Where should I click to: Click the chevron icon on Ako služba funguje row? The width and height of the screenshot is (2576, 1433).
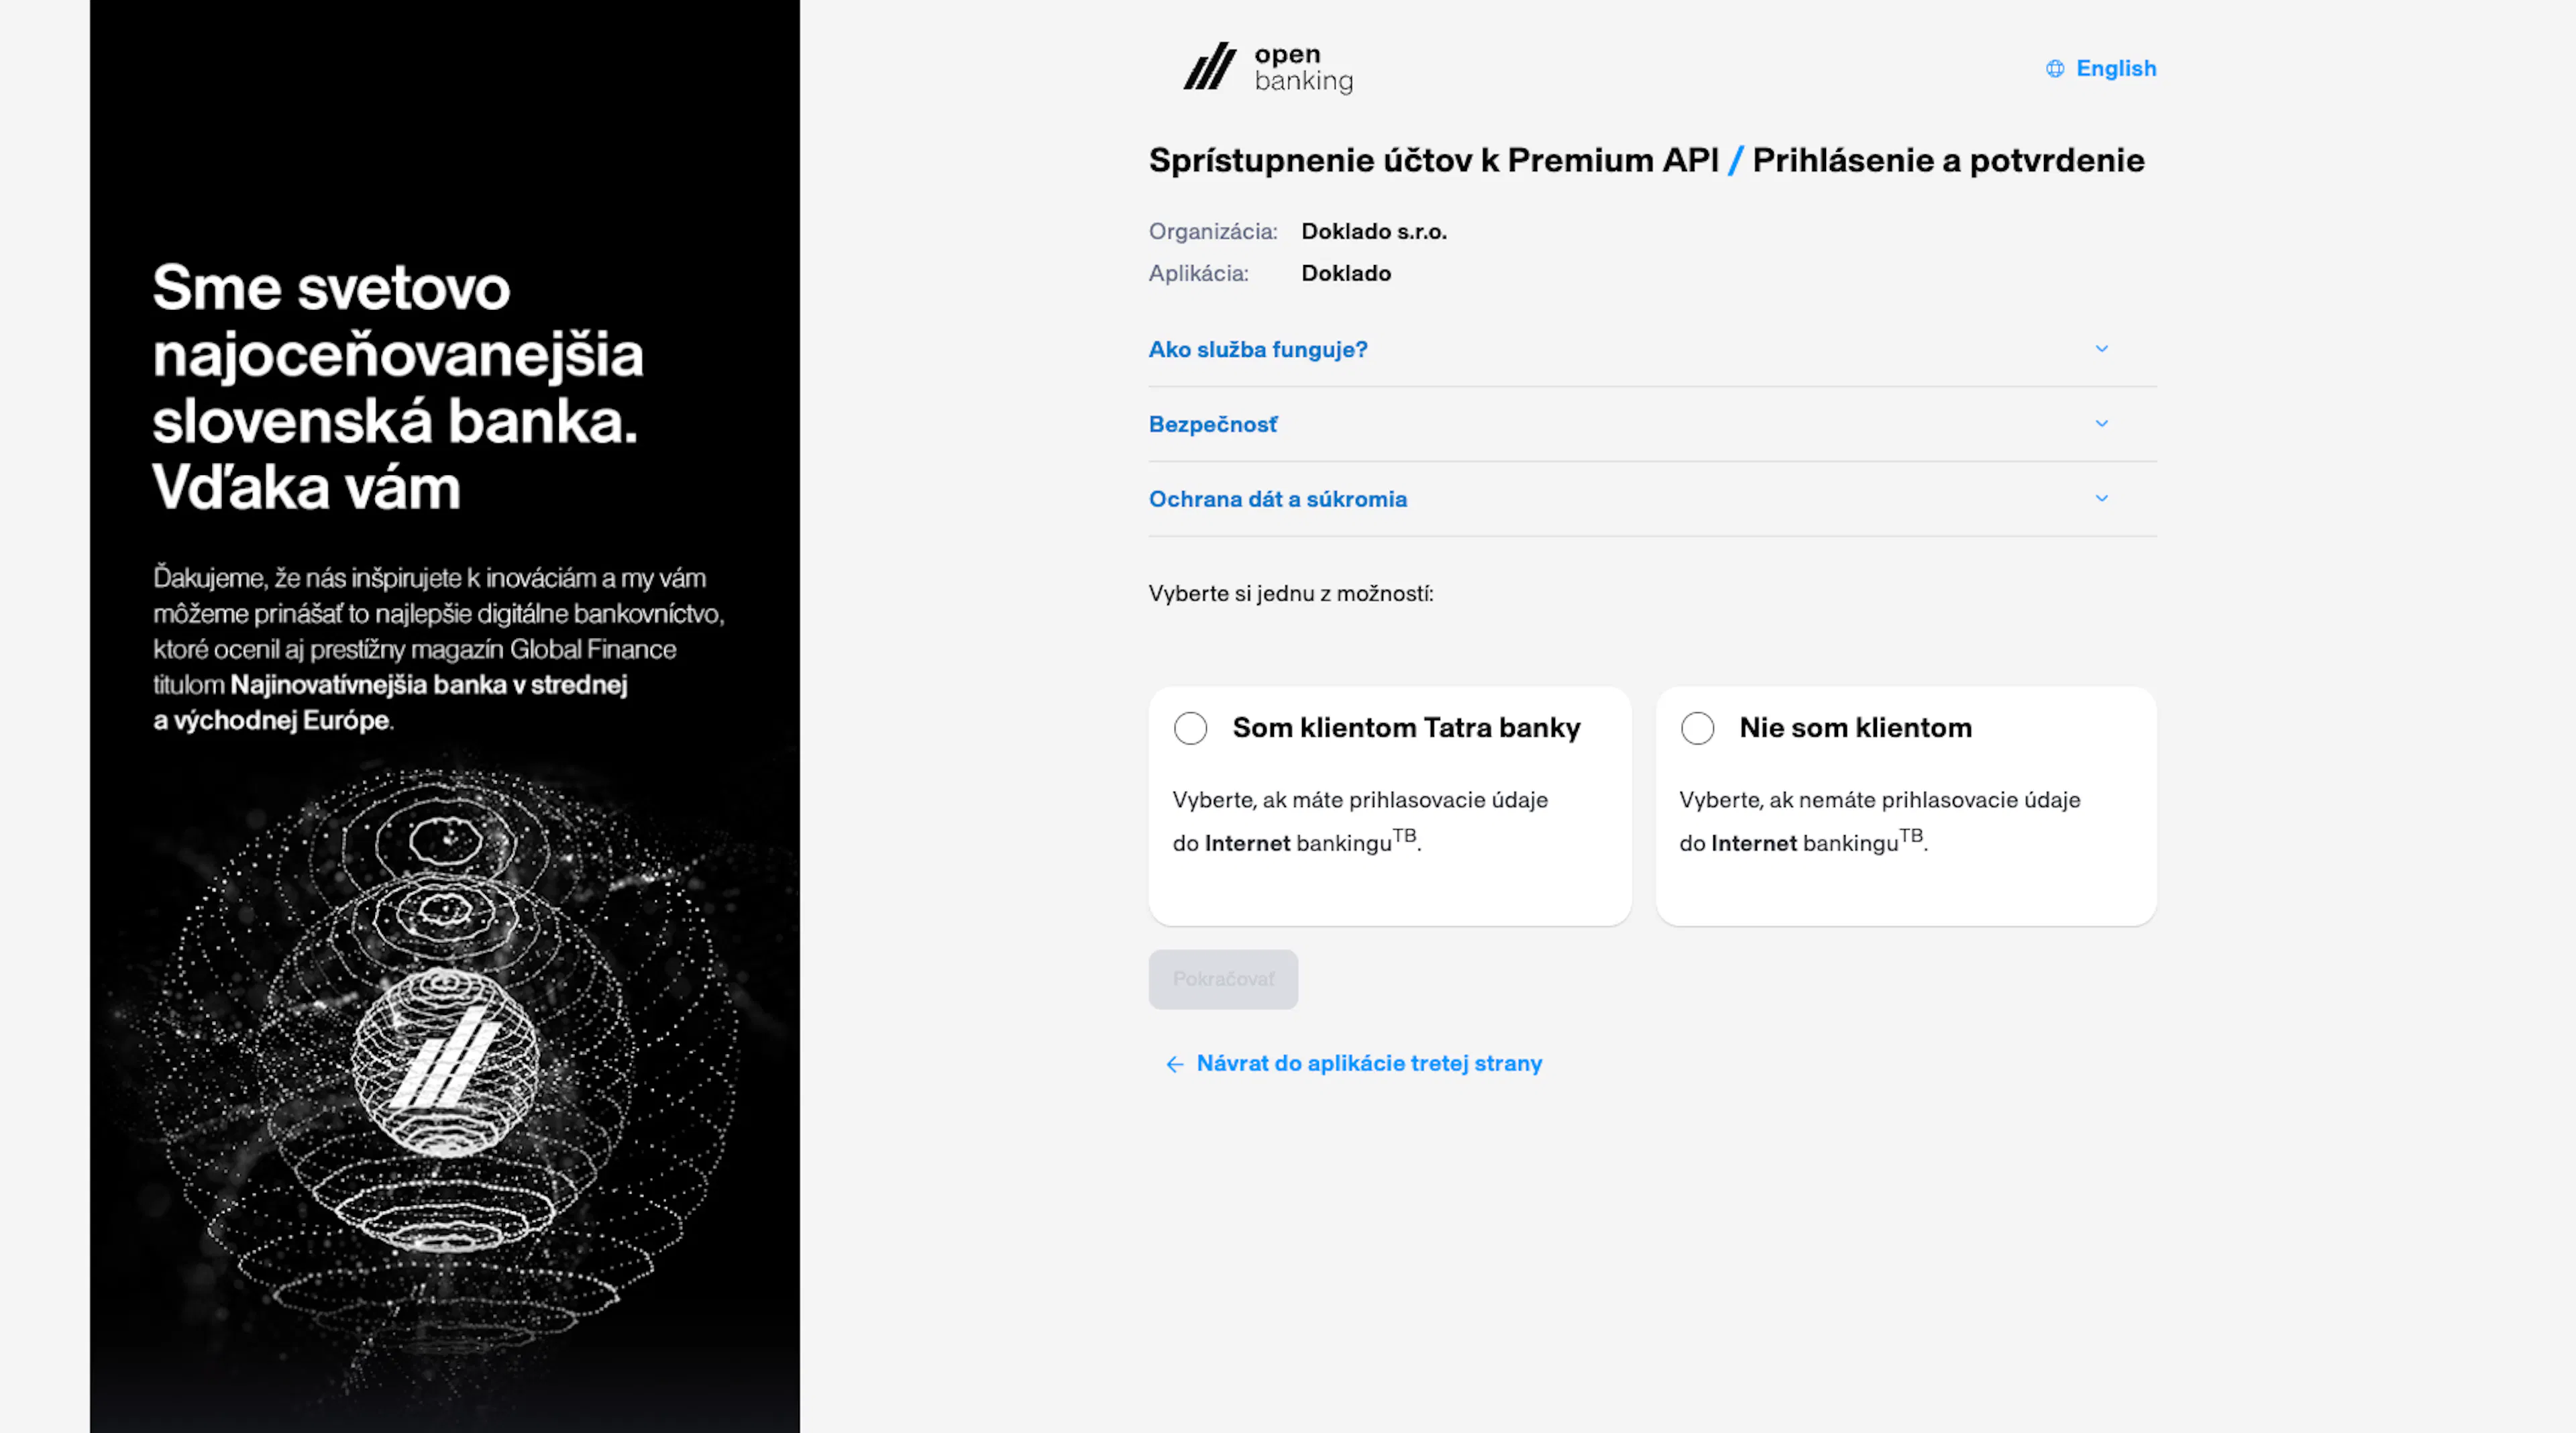tap(2102, 349)
